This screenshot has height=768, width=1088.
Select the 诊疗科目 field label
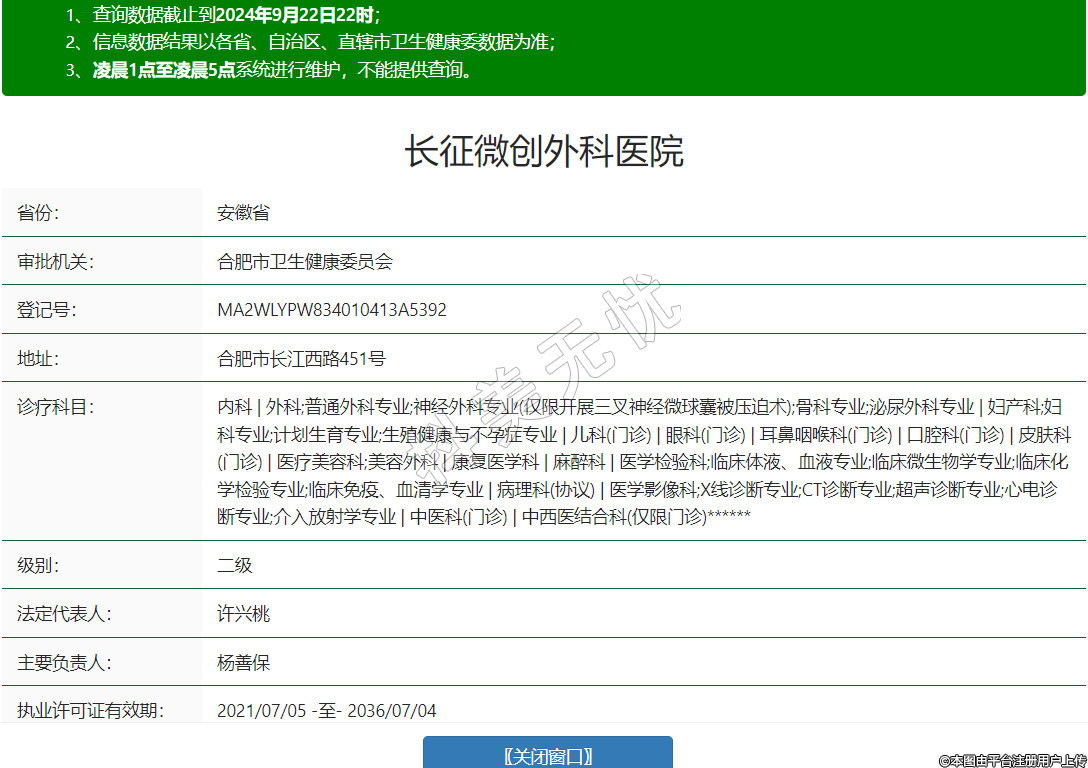[55, 407]
